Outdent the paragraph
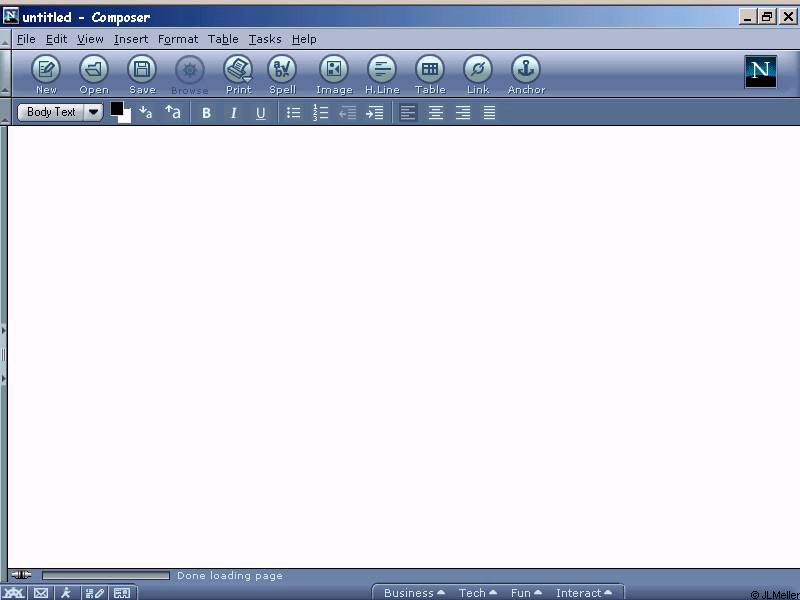 [347, 113]
